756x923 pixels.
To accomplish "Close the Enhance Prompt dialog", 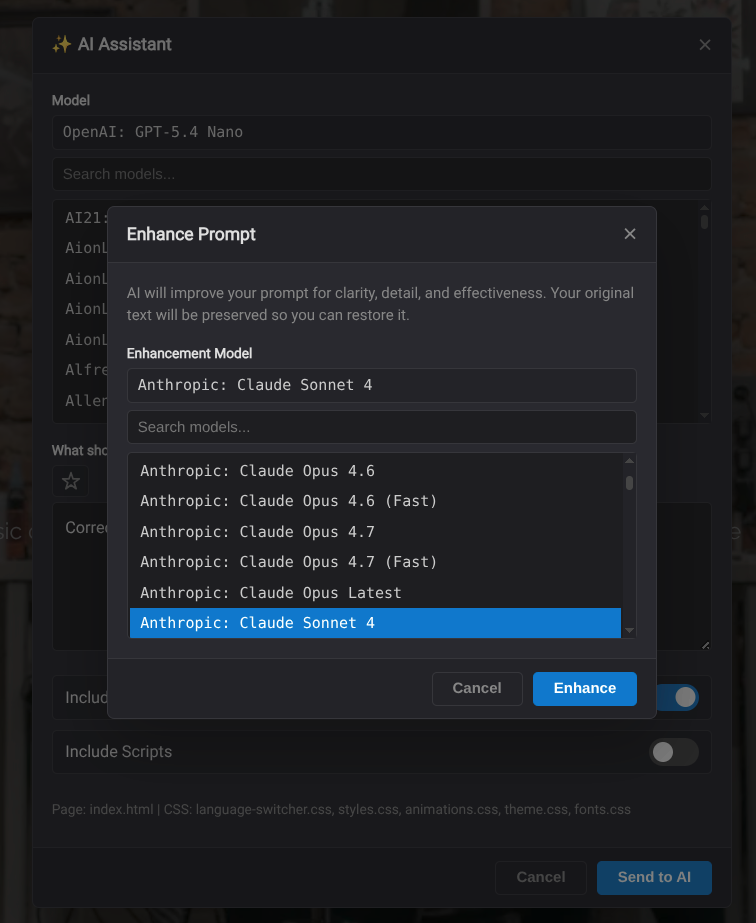I will coord(629,234).
